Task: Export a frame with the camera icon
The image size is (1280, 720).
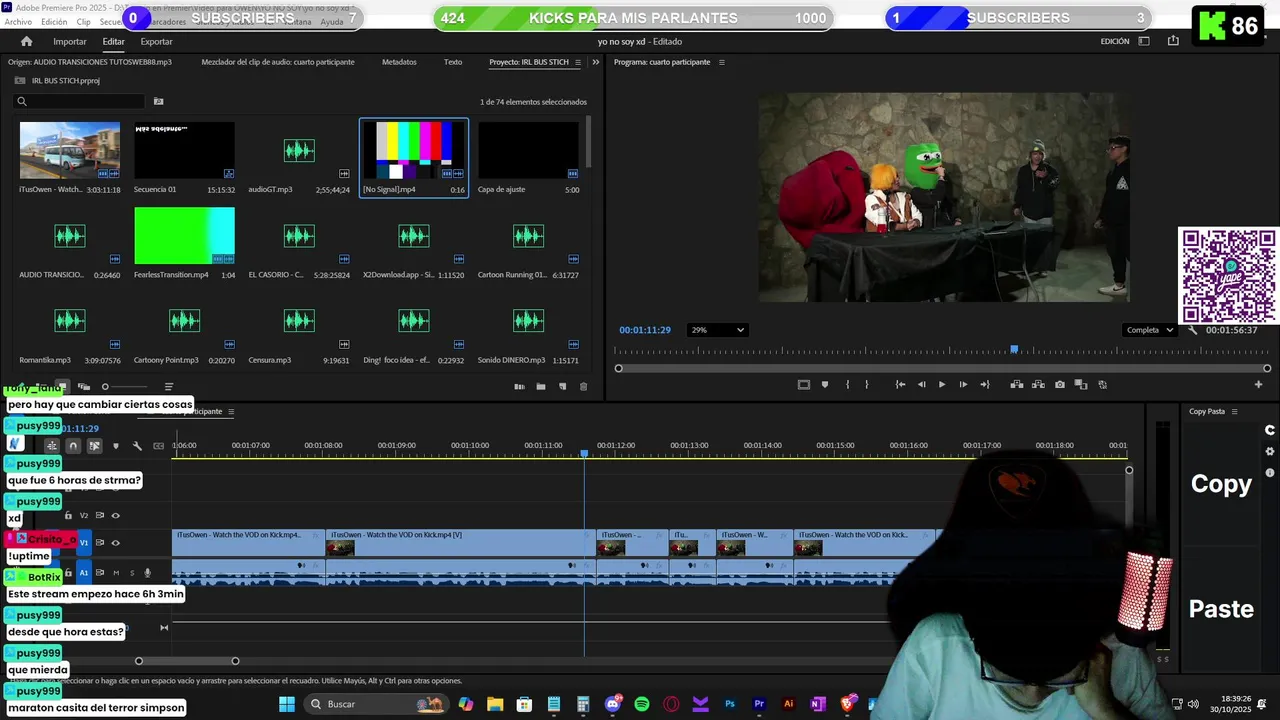Action: click(1060, 384)
